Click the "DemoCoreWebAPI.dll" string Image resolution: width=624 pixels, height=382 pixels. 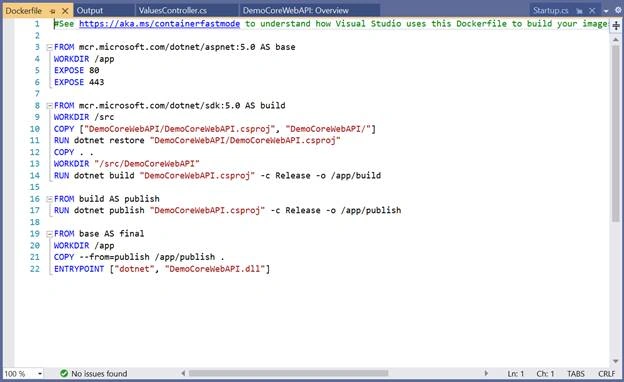[214, 269]
